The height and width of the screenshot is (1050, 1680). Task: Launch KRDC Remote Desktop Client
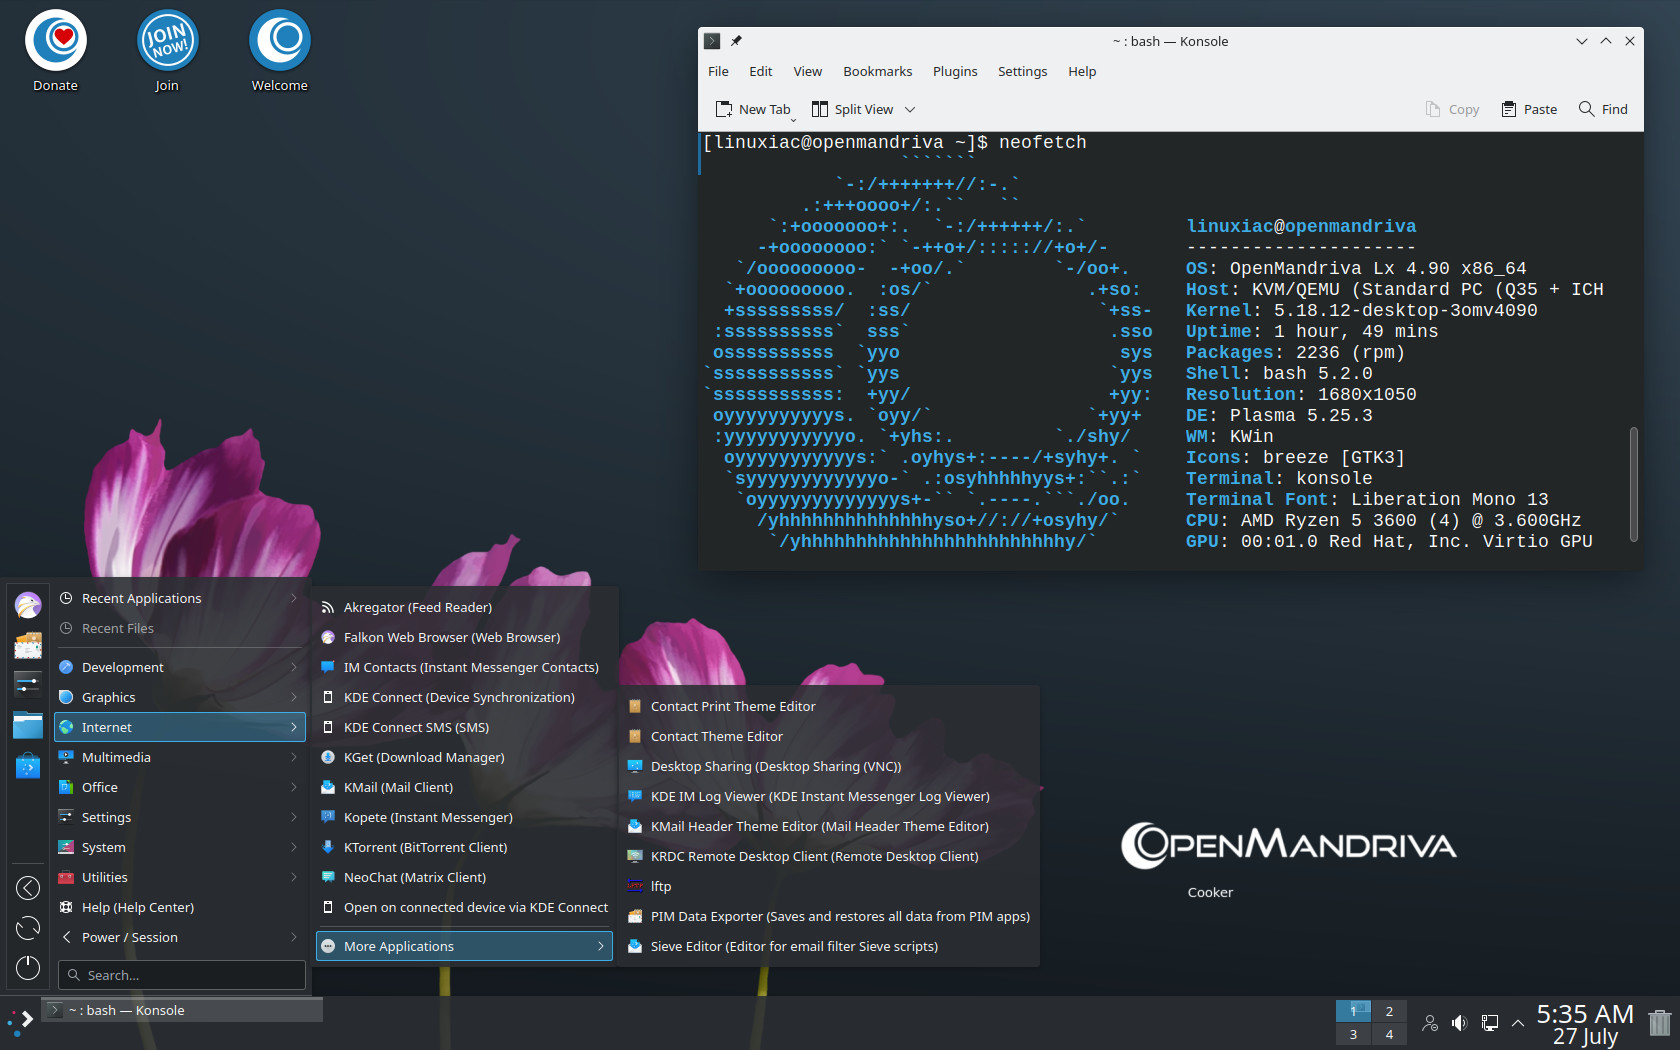coord(829,856)
